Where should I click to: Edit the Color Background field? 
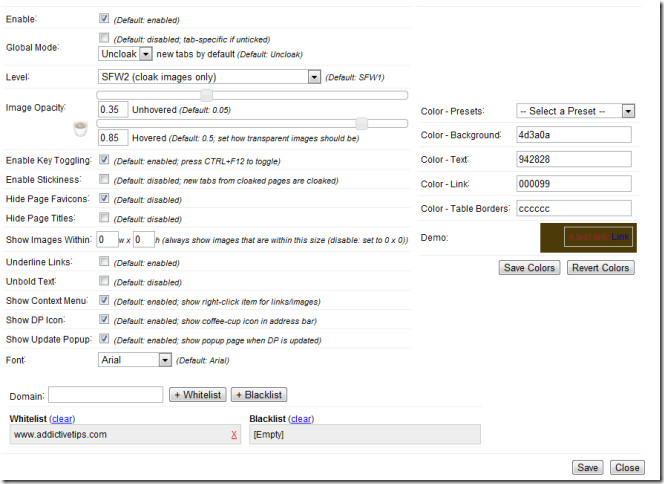[574, 135]
